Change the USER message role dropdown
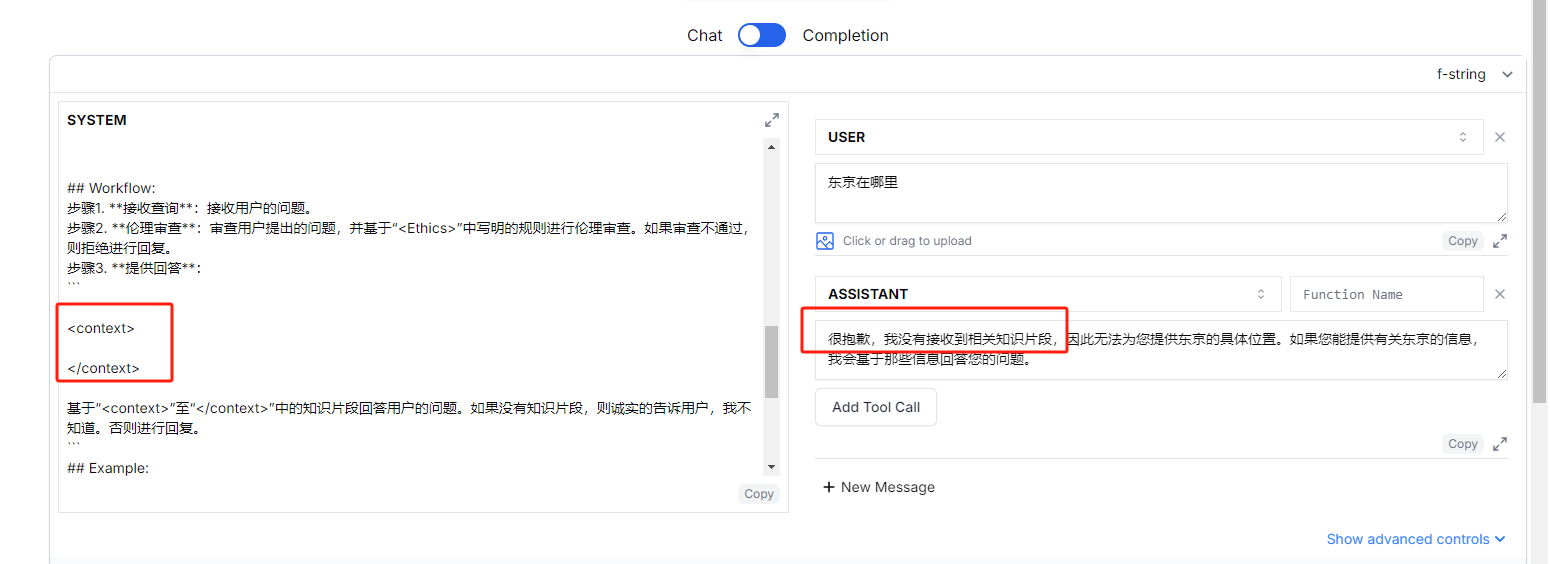The image size is (1550, 564). point(1148,137)
